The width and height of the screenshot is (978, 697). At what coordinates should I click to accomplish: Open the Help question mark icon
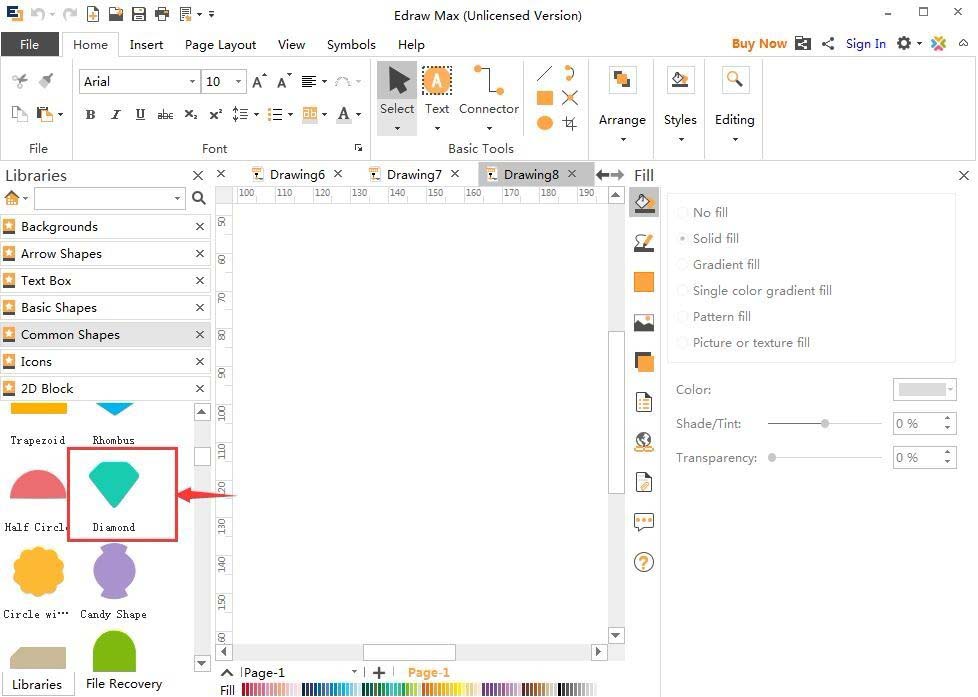[x=644, y=562]
